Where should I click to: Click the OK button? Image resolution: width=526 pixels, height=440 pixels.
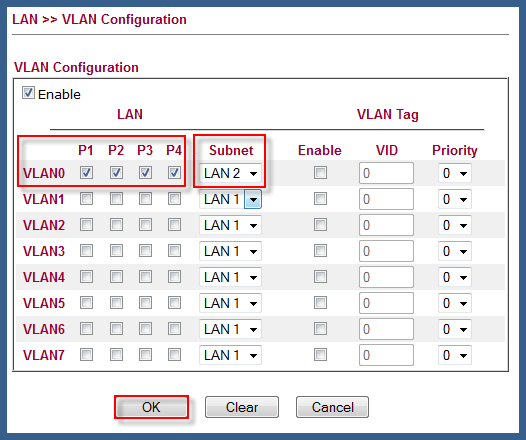(151, 407)
